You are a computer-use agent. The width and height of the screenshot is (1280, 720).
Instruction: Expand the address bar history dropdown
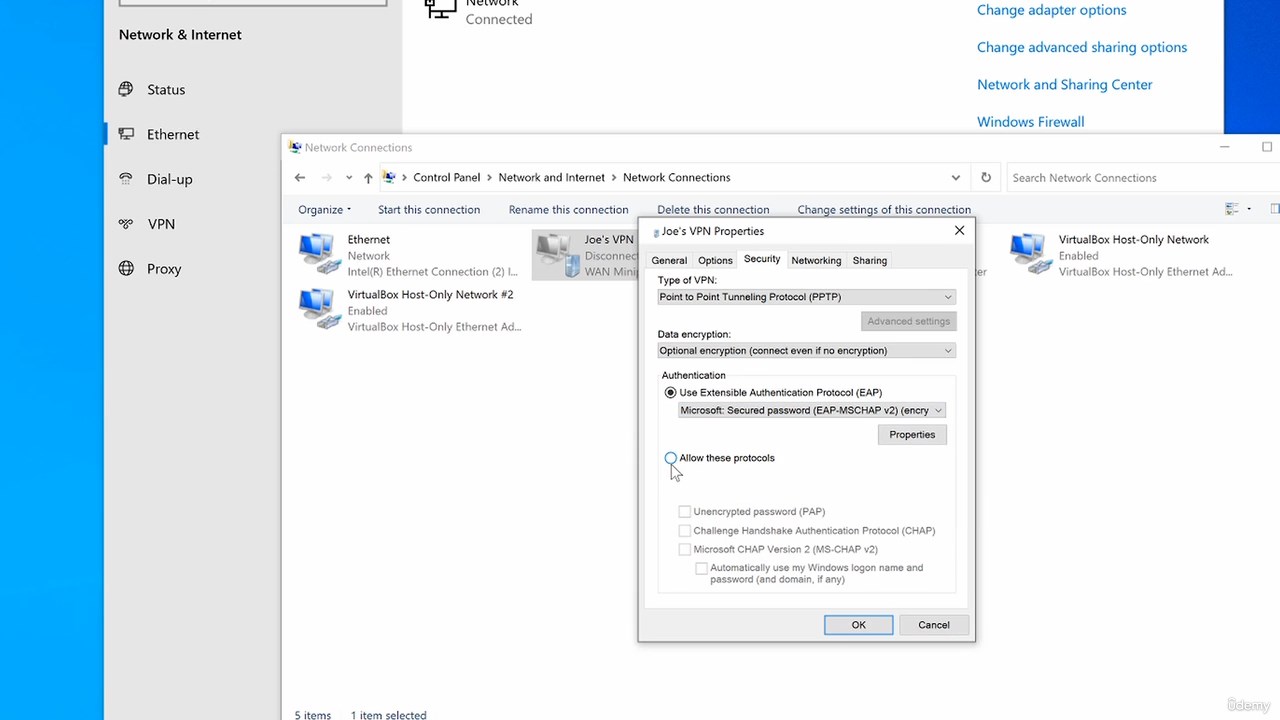pyautogui.click(x=956, y=178)
